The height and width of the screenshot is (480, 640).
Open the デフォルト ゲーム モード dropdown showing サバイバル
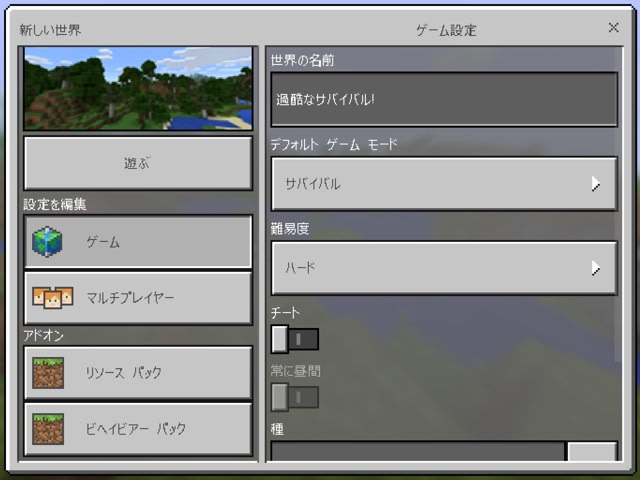pos(444,184)
